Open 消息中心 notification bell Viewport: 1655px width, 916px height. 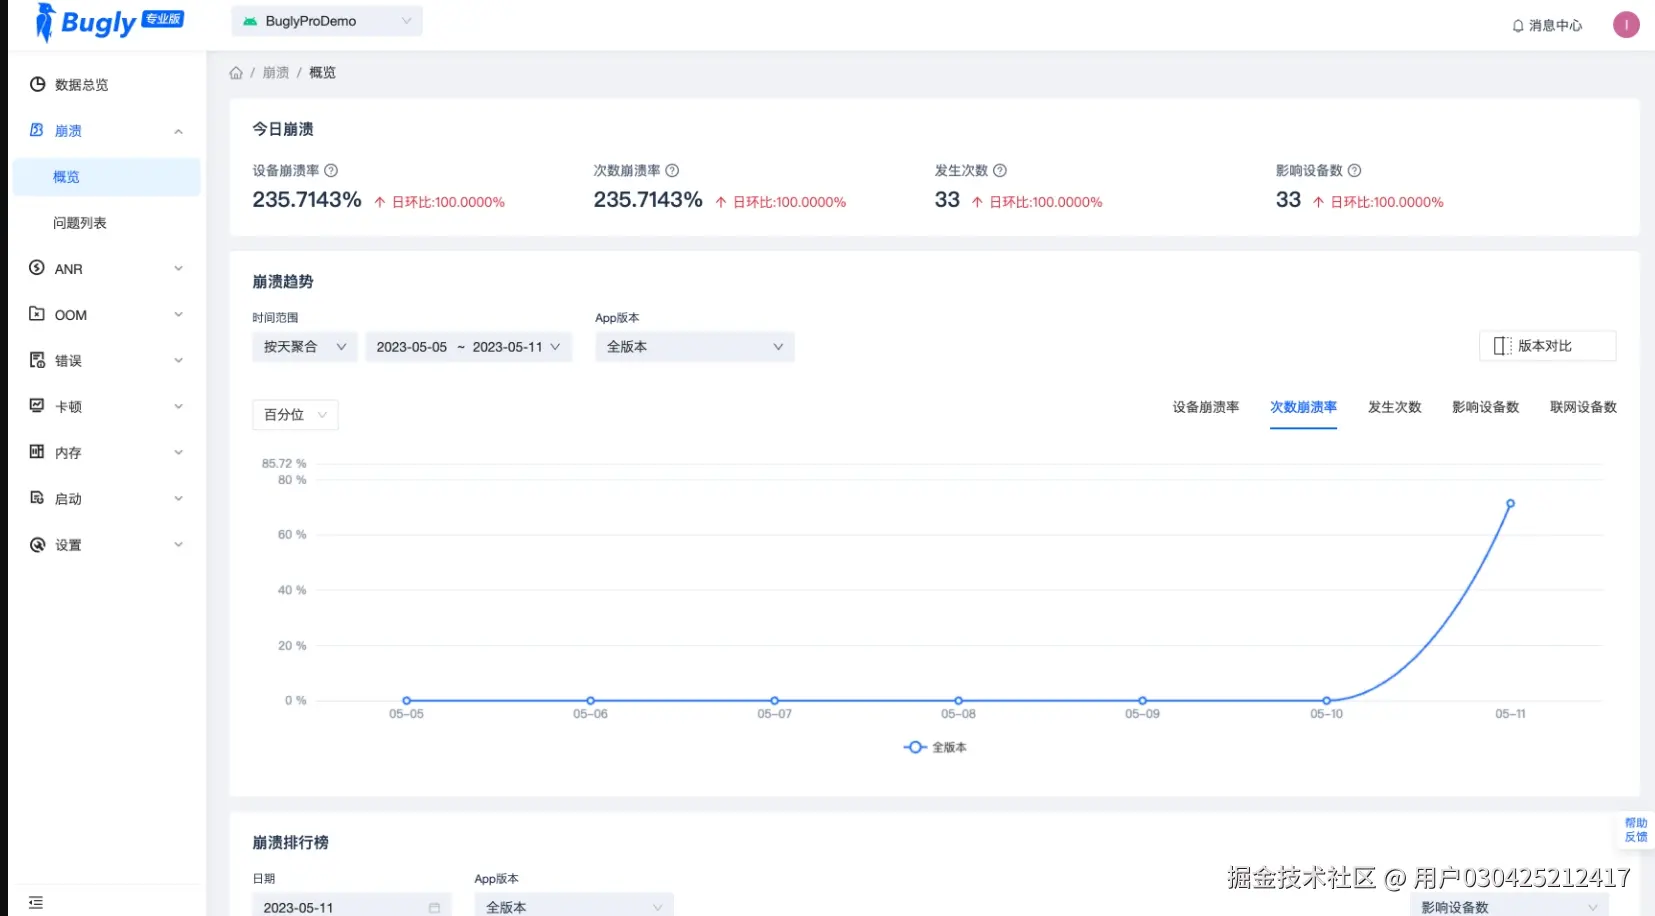[x=1517, y=26]
